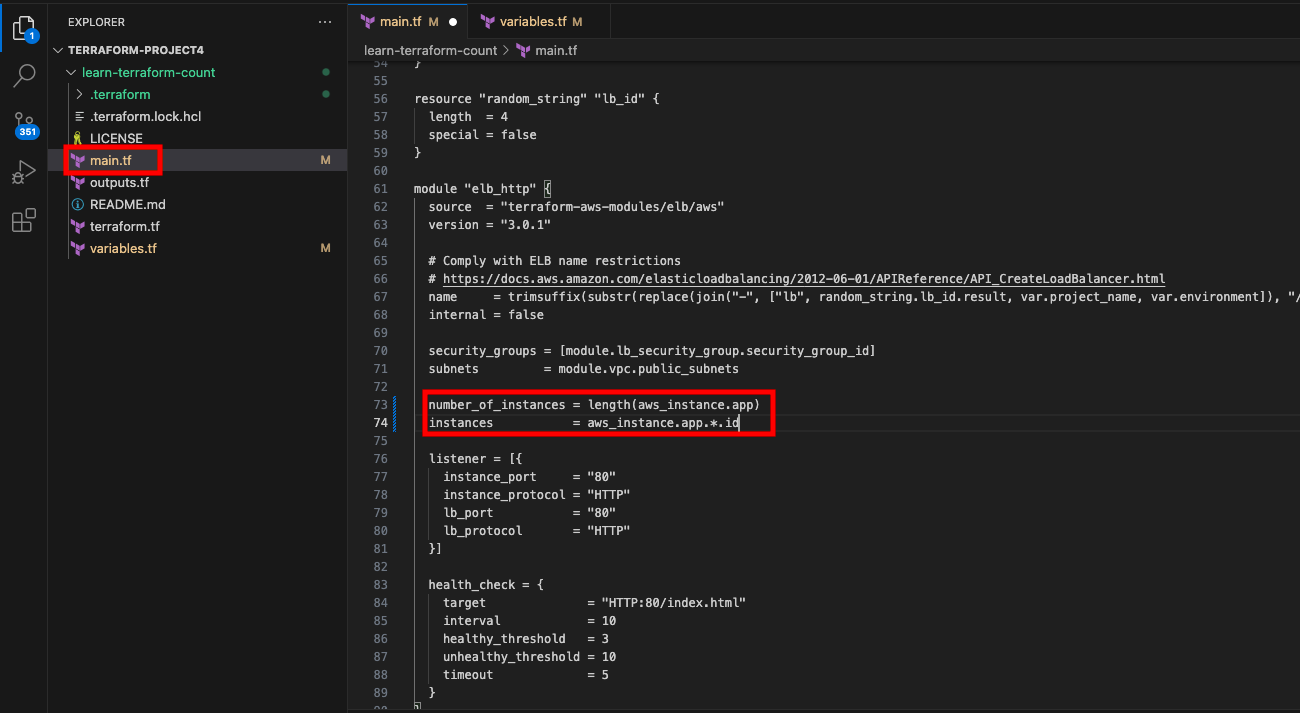Click the instance_port = "80" line
The height and width of the screenshot is (713, 1300).
(x=529, y=477)
